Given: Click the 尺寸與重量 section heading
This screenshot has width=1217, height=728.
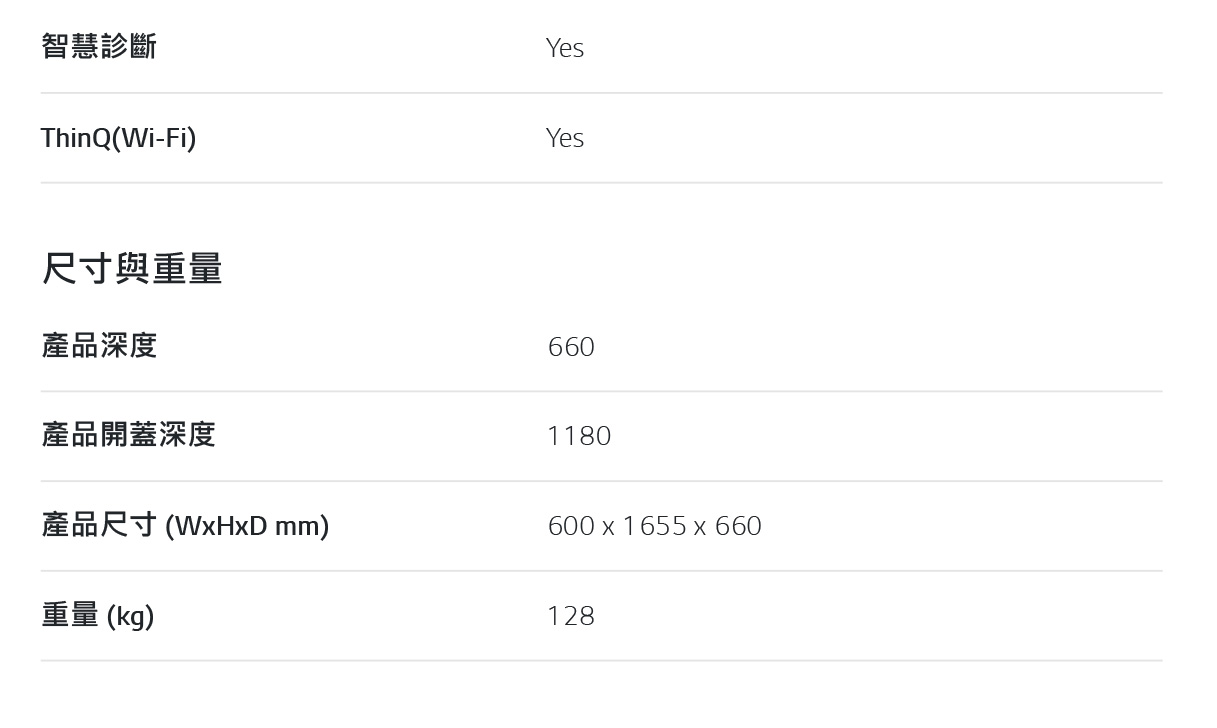Looking at the screenshot, I should click(132, 269).
